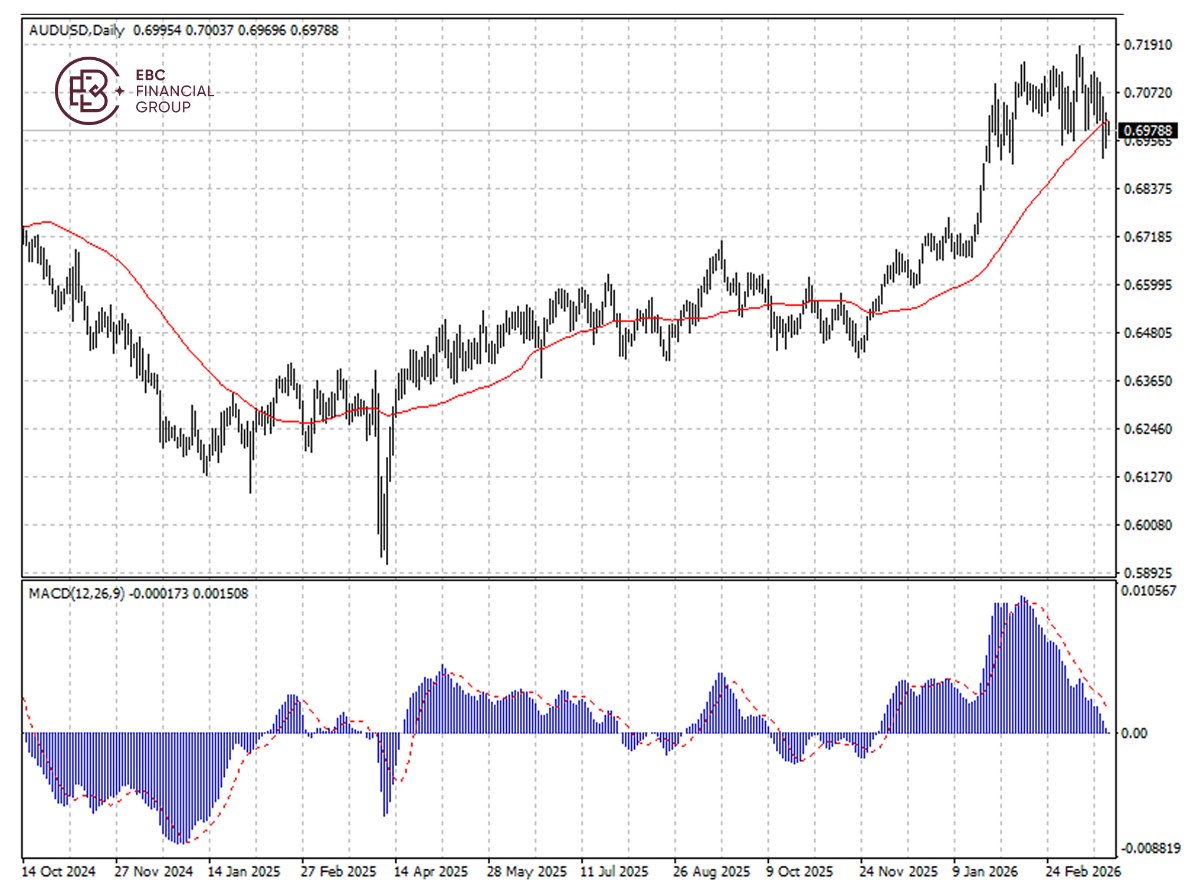Click the 0.71910 price axis label
The width and height of the screenshot is (1200, 896).
click(x=1146, y=46)
